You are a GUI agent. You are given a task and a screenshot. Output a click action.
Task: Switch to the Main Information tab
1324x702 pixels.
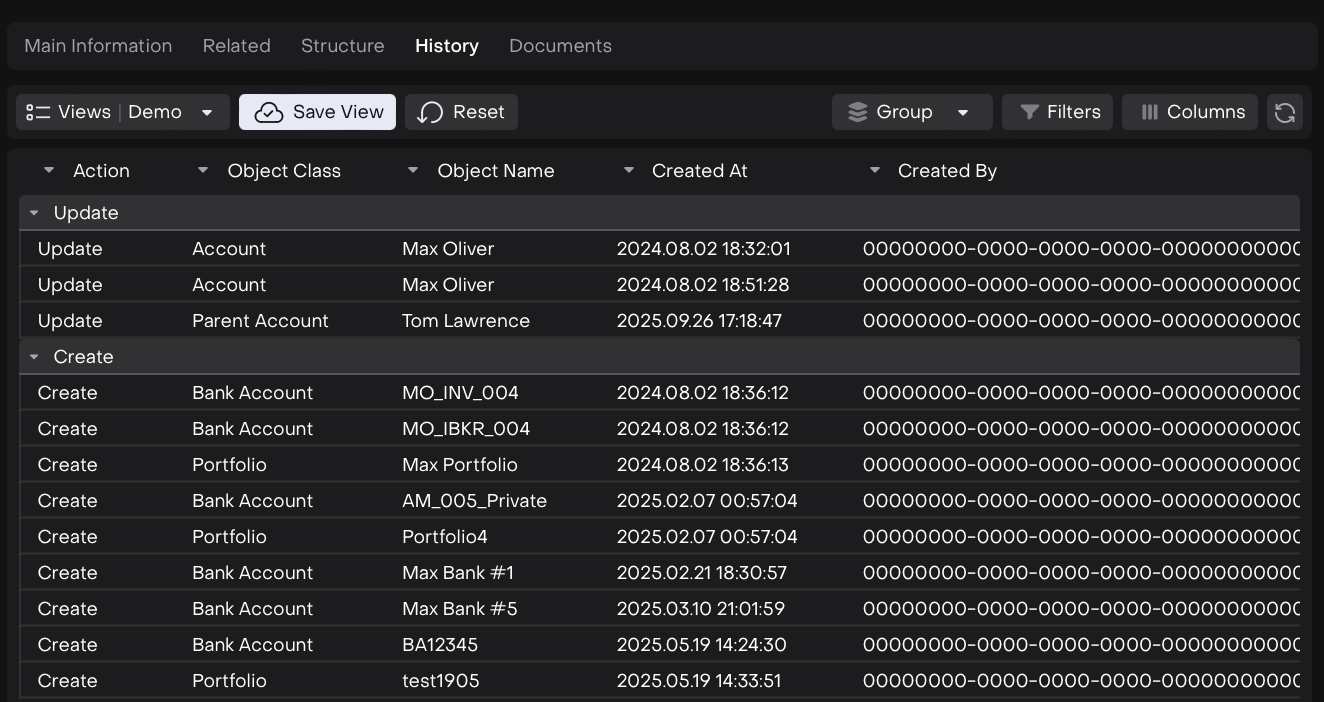98,46
